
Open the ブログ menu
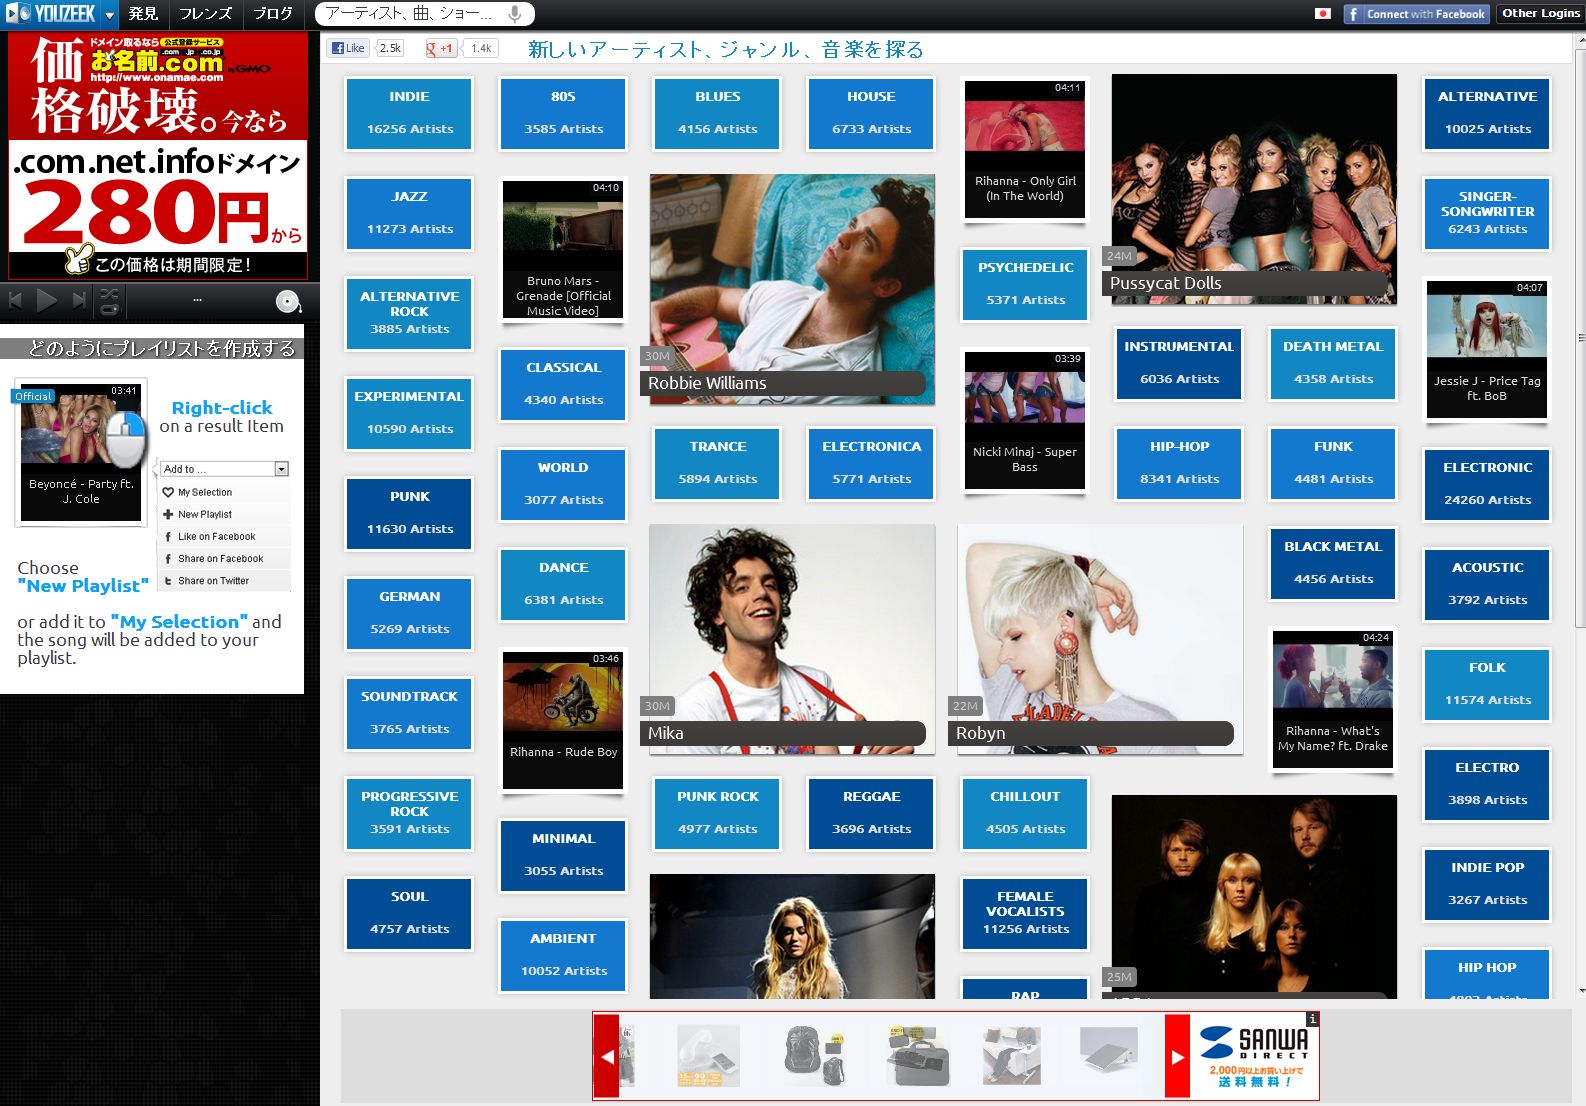tap(273, 14)
